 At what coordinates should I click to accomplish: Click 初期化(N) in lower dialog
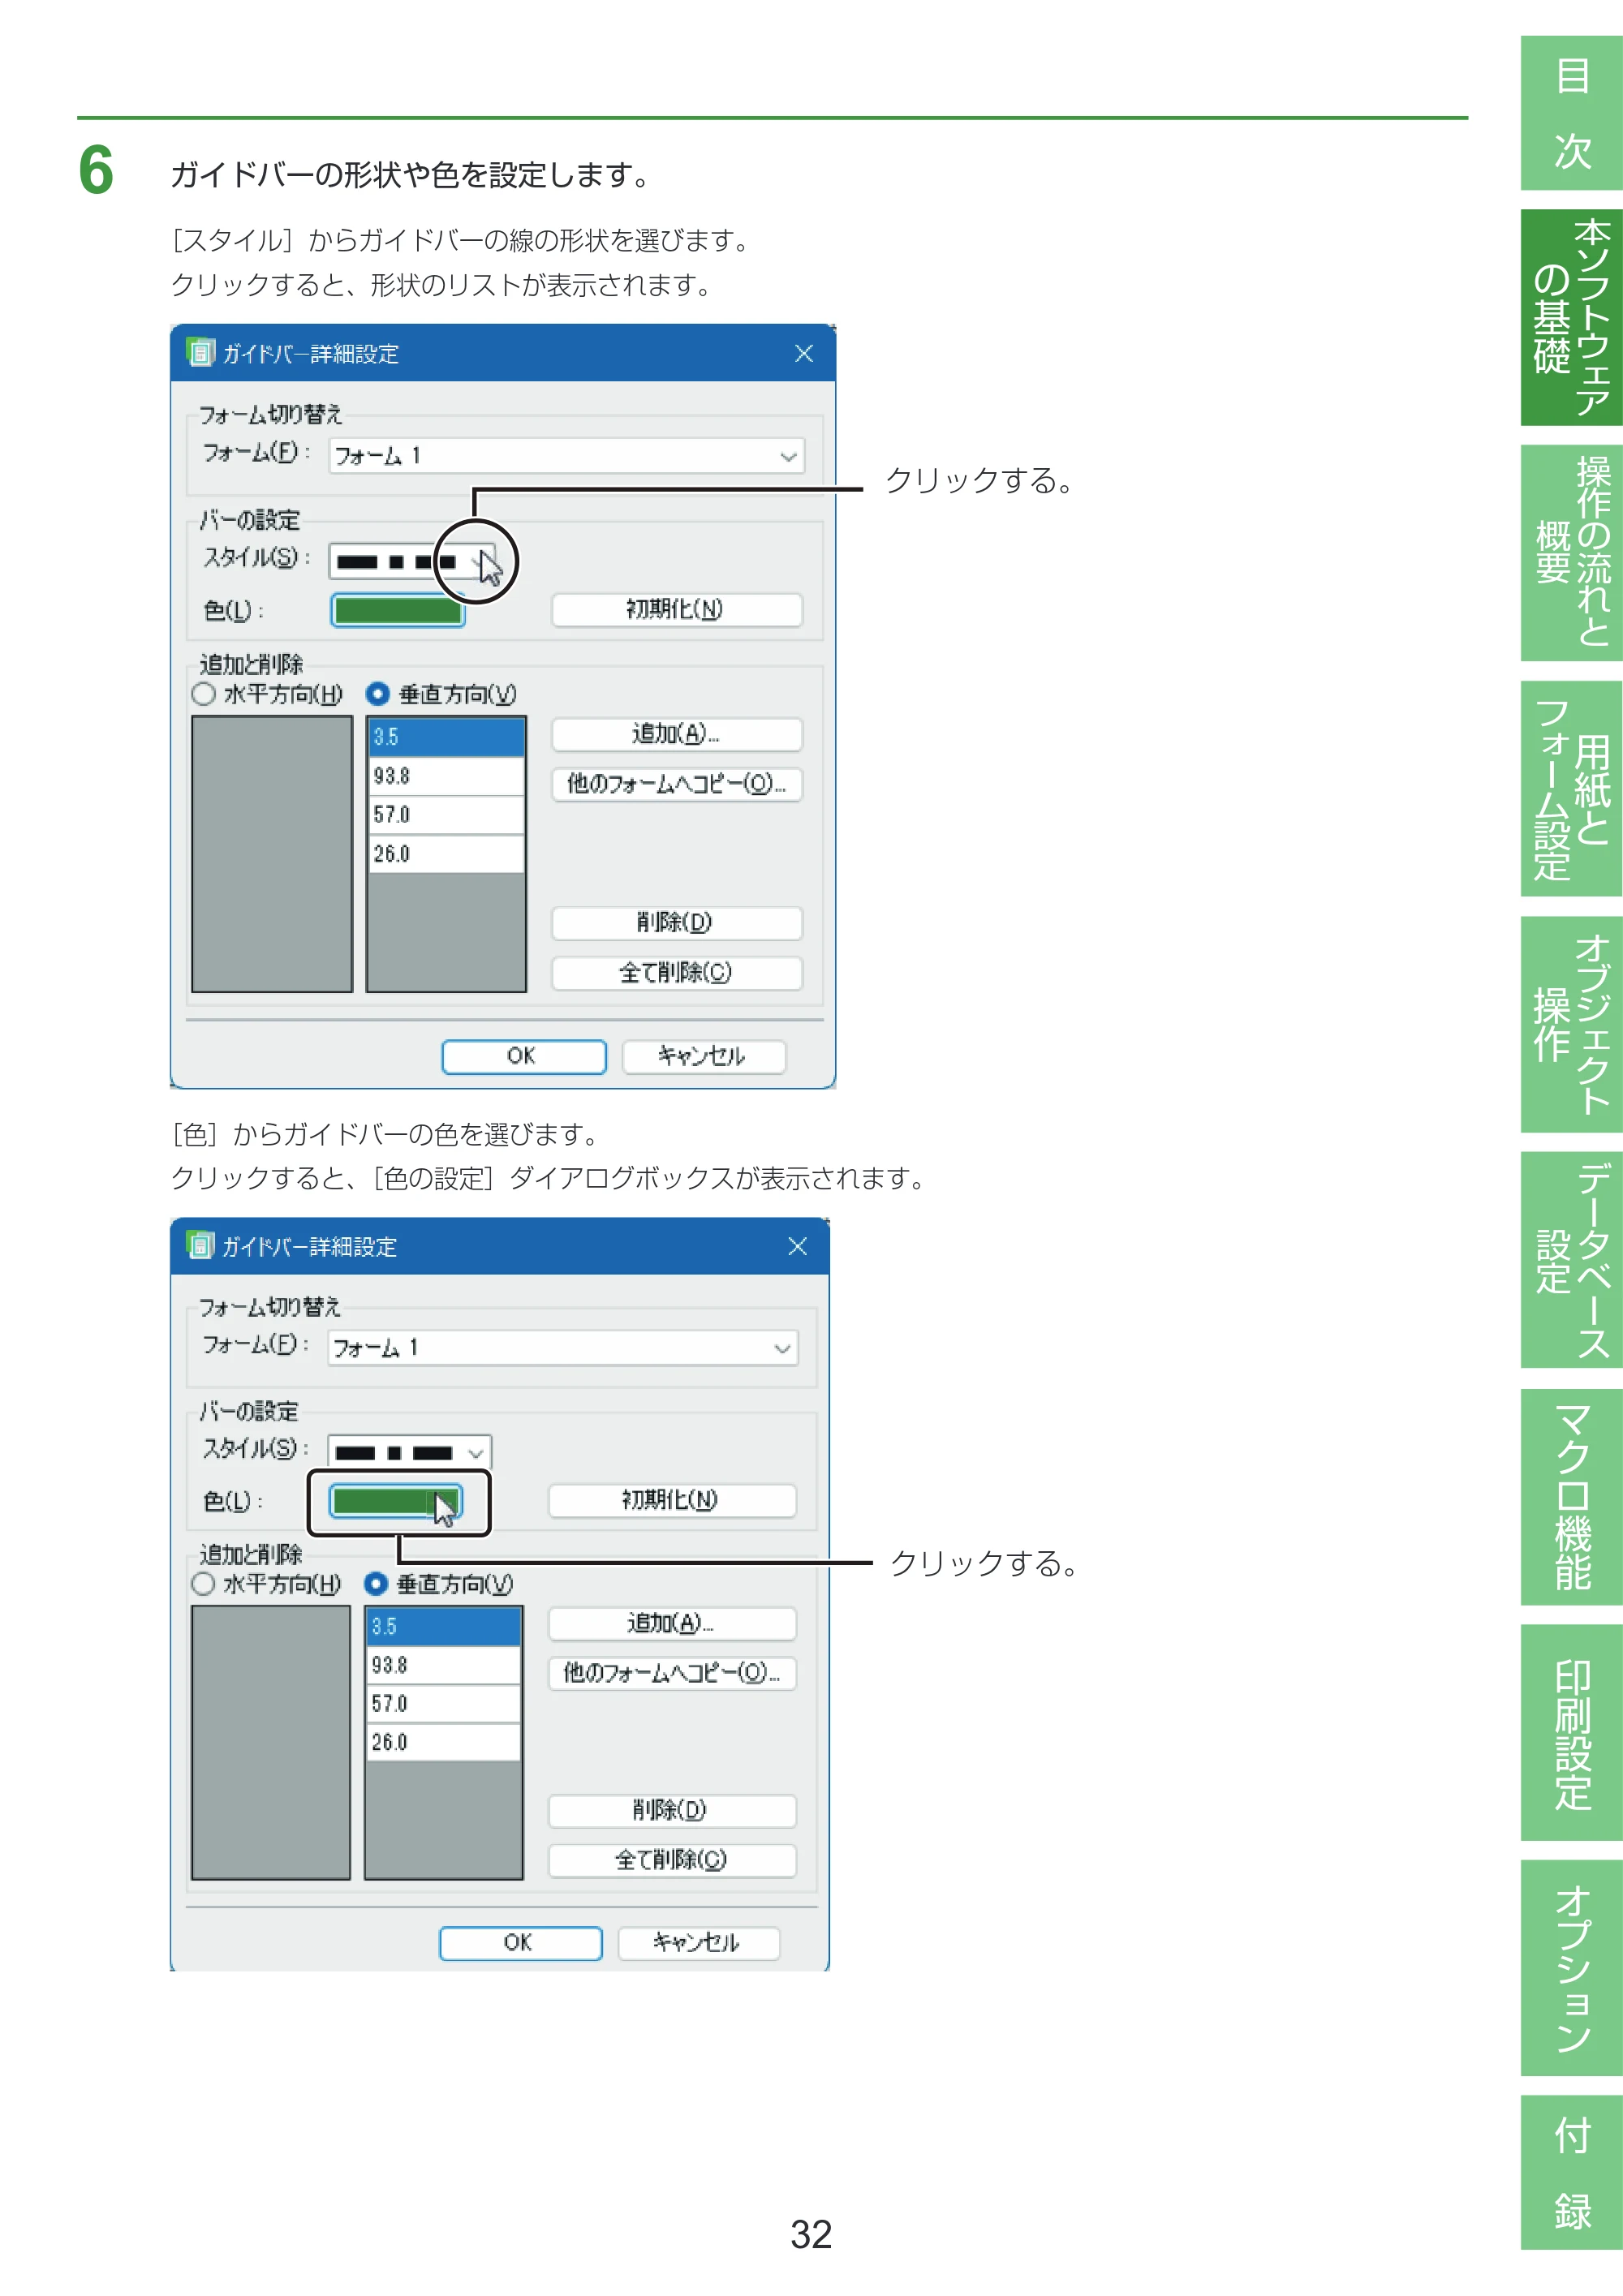tap(672, 1500)
